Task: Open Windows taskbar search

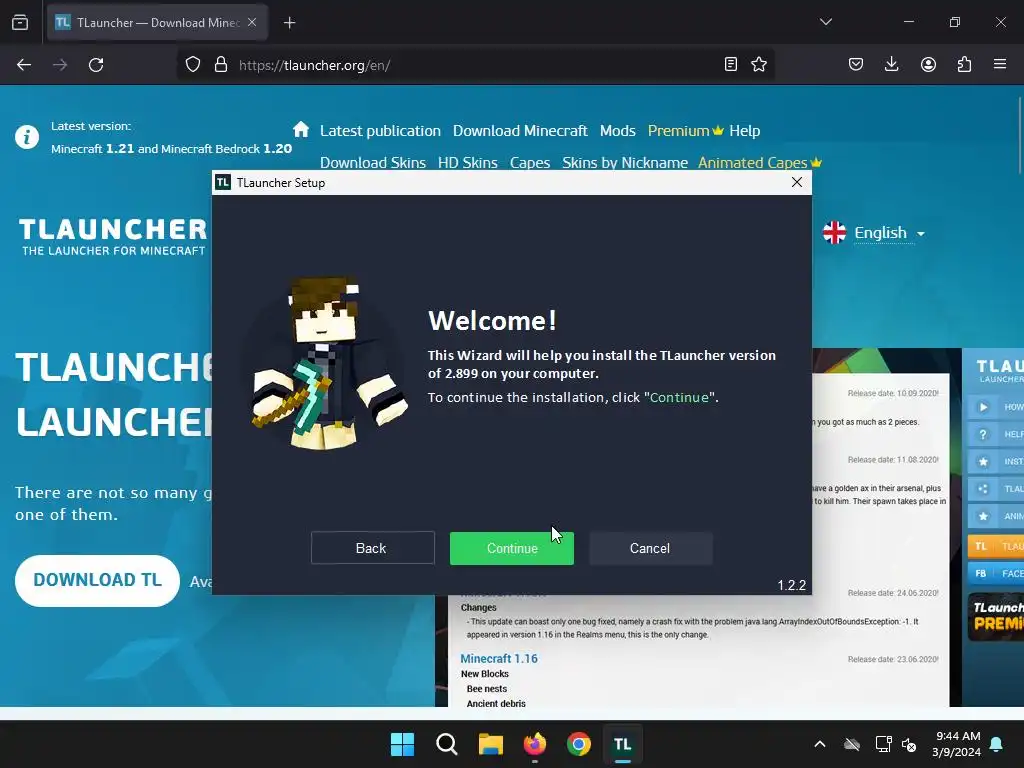Action: pyautogui.click(x=447, y=744)
